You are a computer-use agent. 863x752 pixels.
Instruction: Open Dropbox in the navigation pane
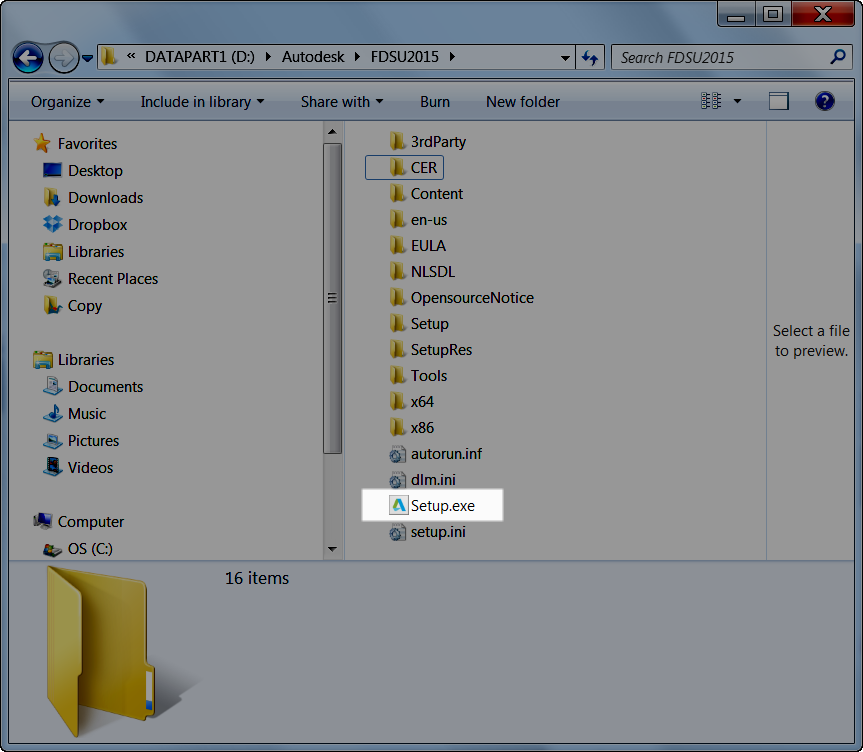coord(85,225)
